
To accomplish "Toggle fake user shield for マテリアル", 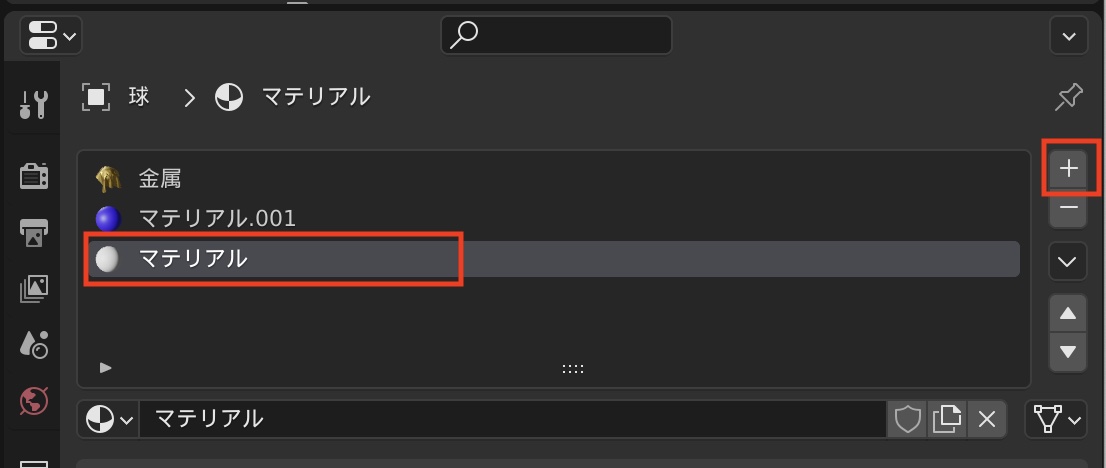I will click(907, 419).
